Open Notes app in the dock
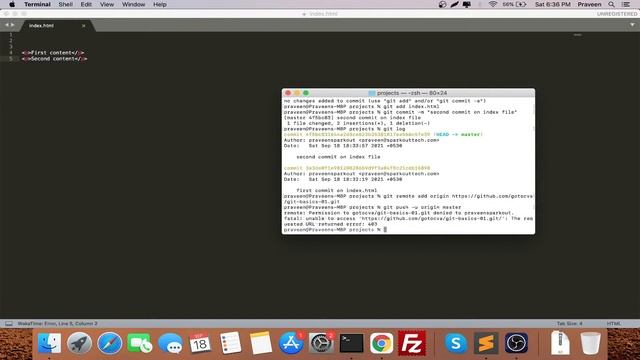This screenshot has height=360, width=640. pyautogui.click(x=261, y=343)
